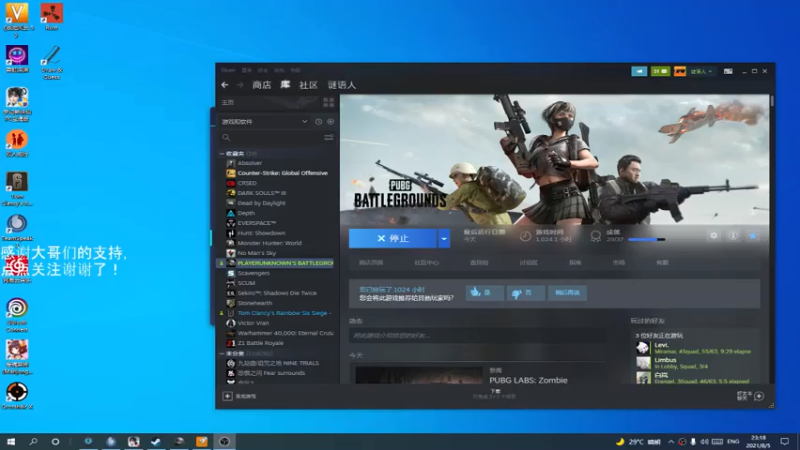The image size is (800, 450).
Task: Open the advanced filter sliders icon
Action: 329,137
